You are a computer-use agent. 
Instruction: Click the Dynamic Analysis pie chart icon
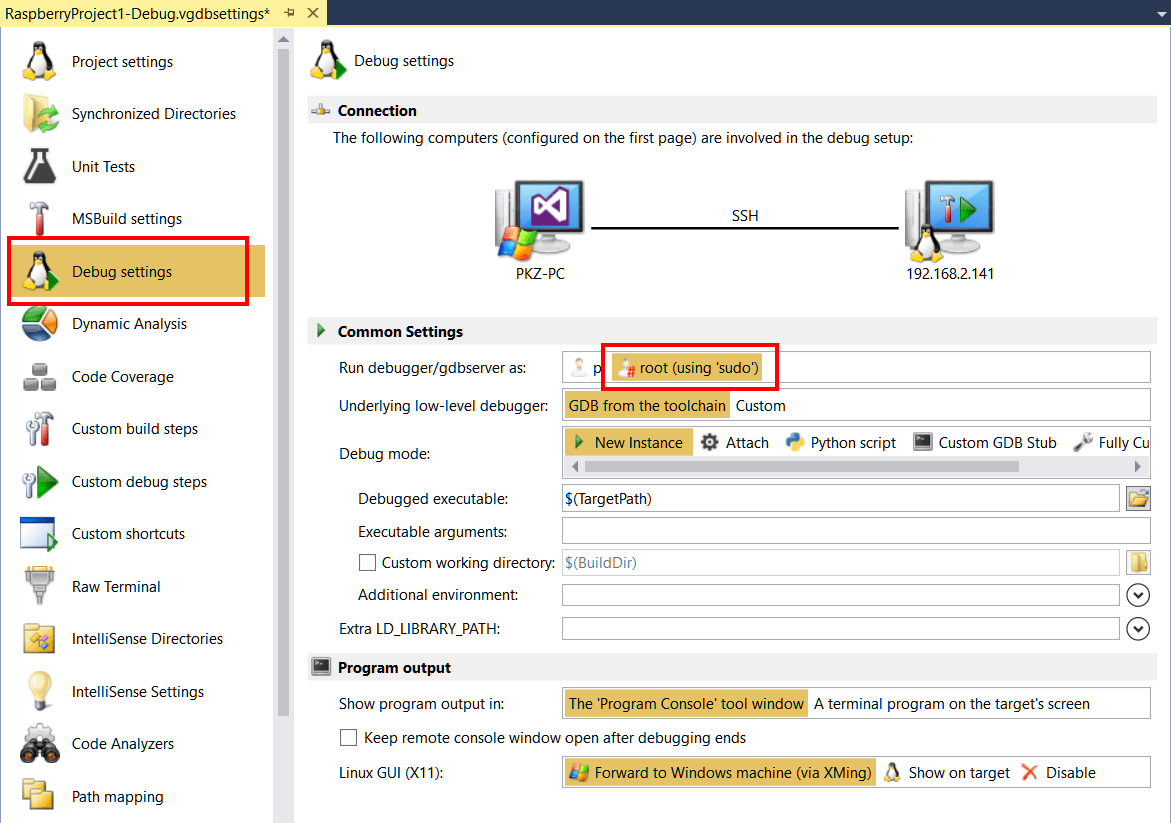click(x=40, y=323)
